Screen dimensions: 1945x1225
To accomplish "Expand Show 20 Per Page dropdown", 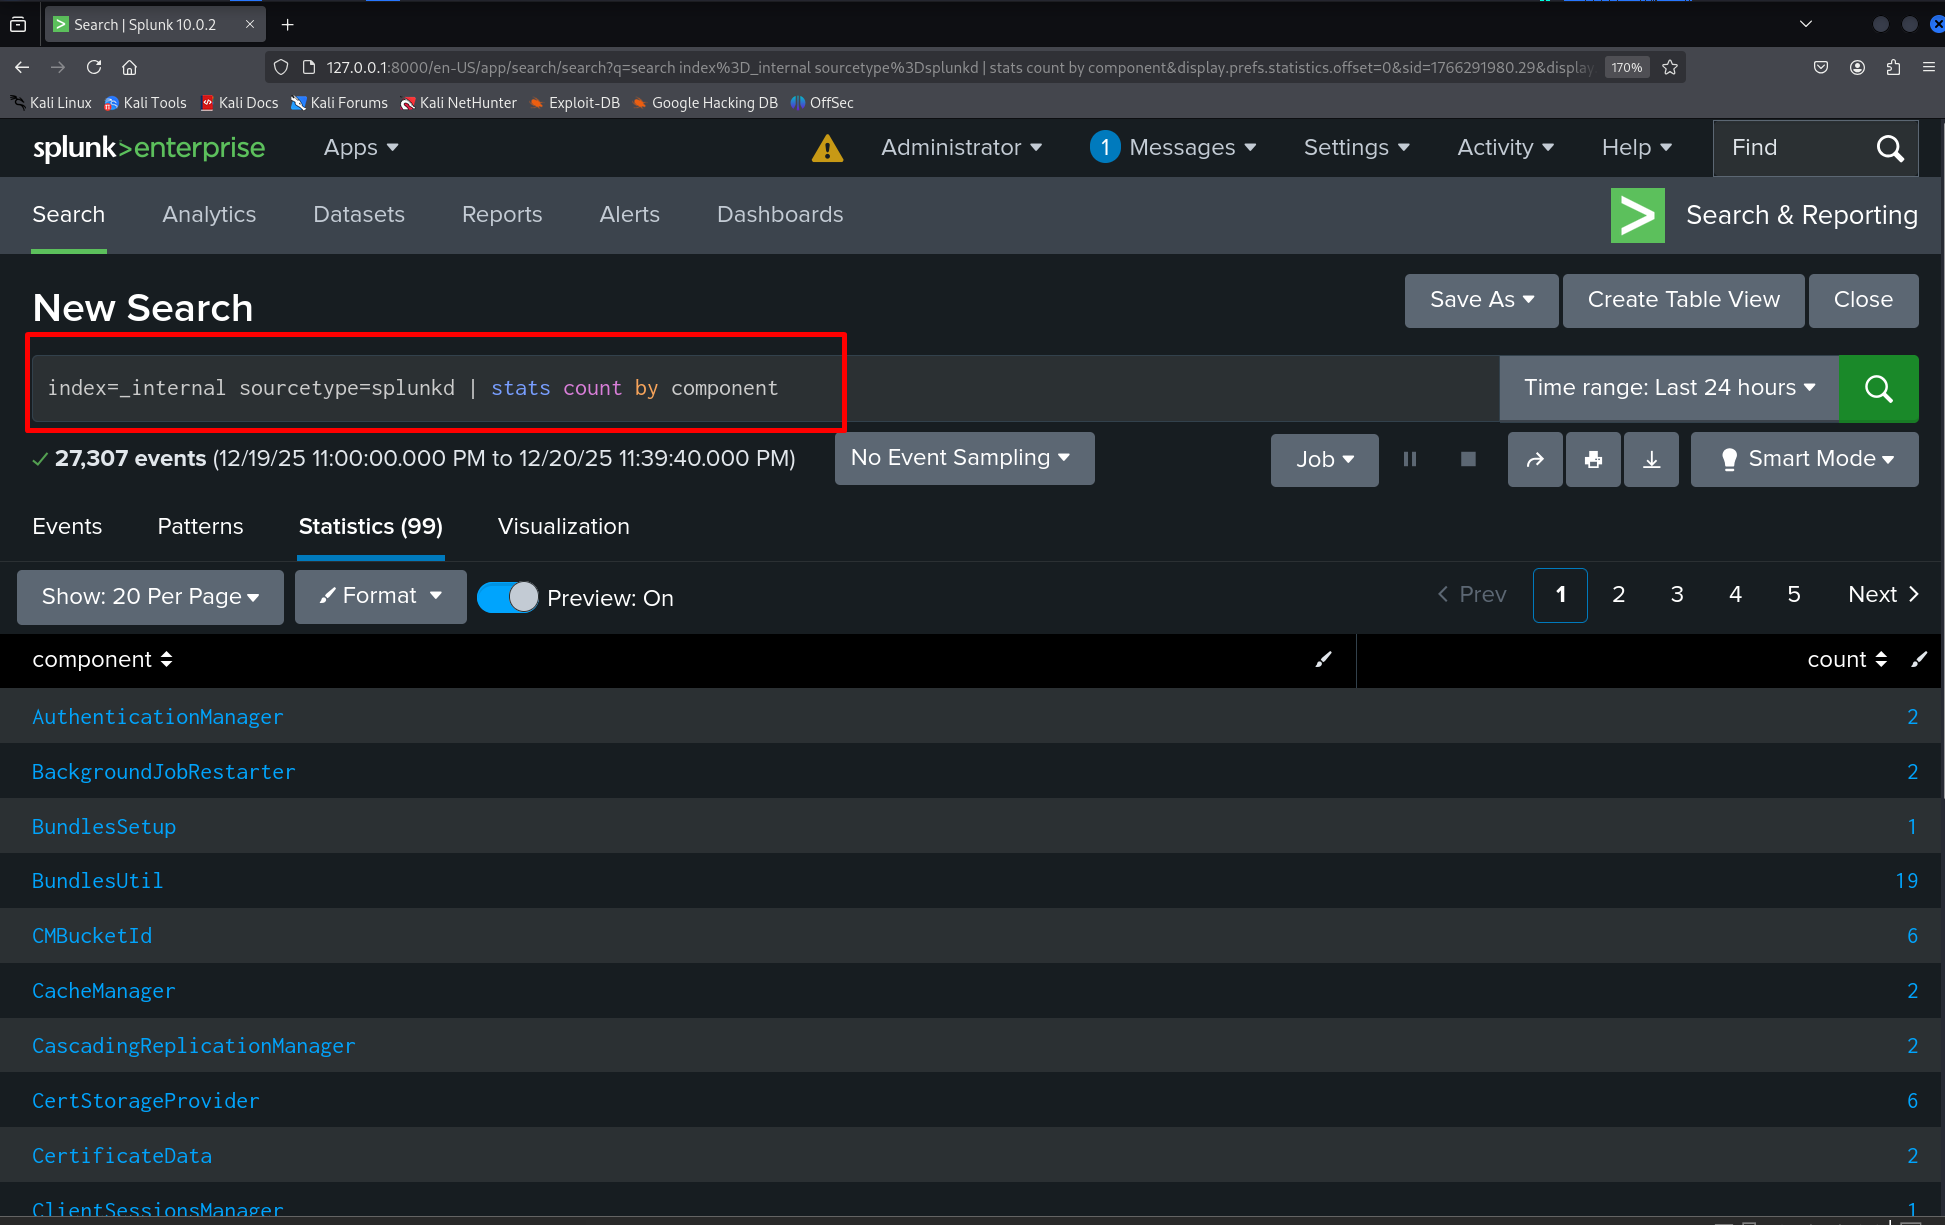I will coord(150,597).
